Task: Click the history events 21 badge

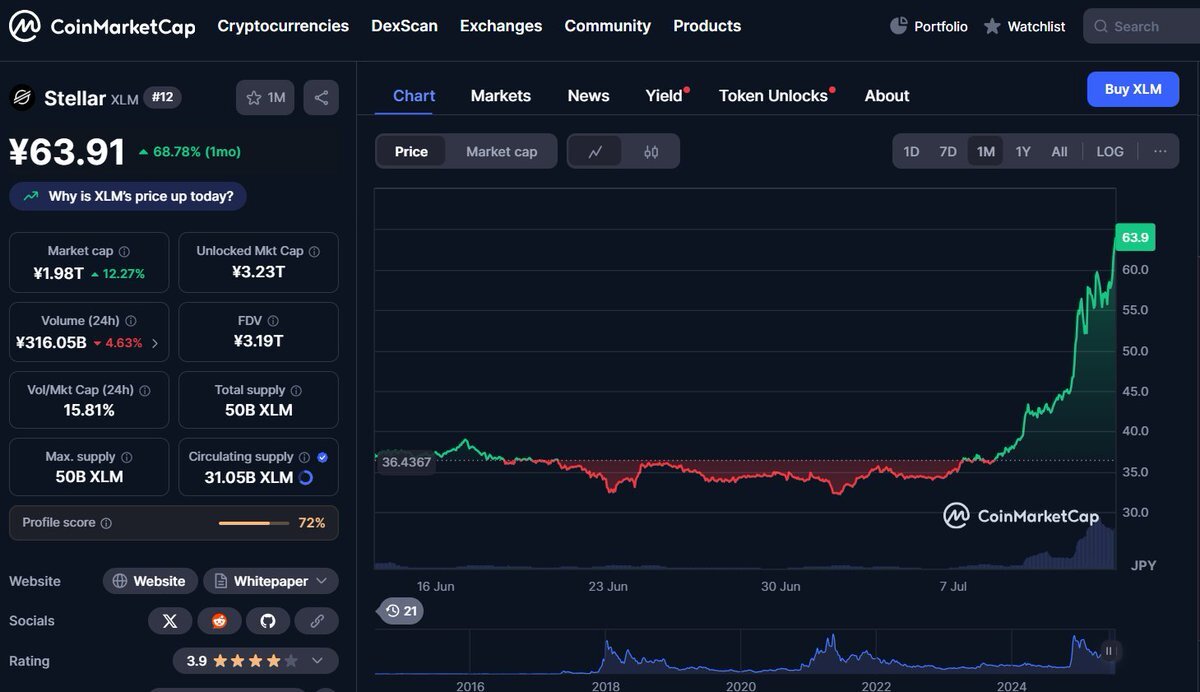Action: (400, 610)
